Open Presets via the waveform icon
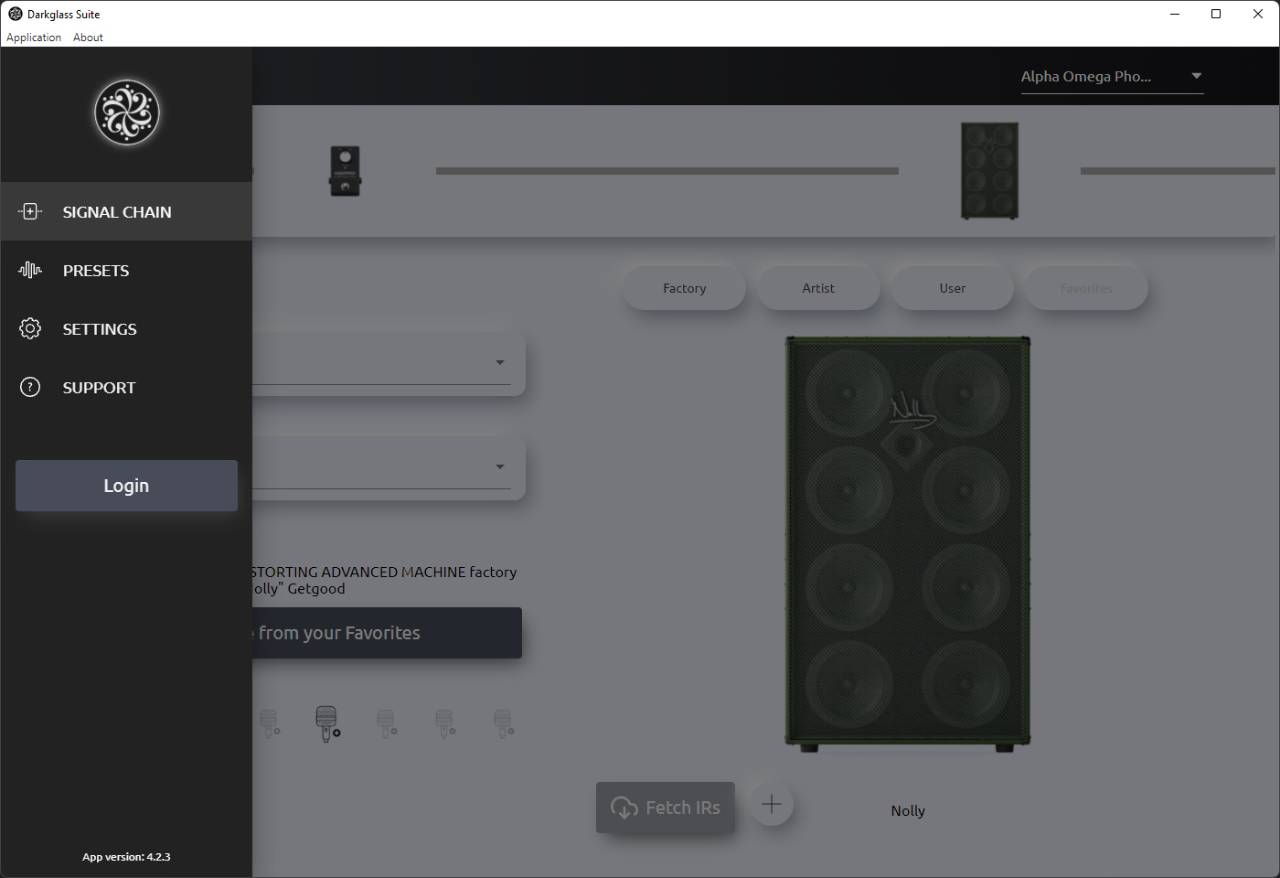This screenshot has width=1280, height=878. [30, 270]
